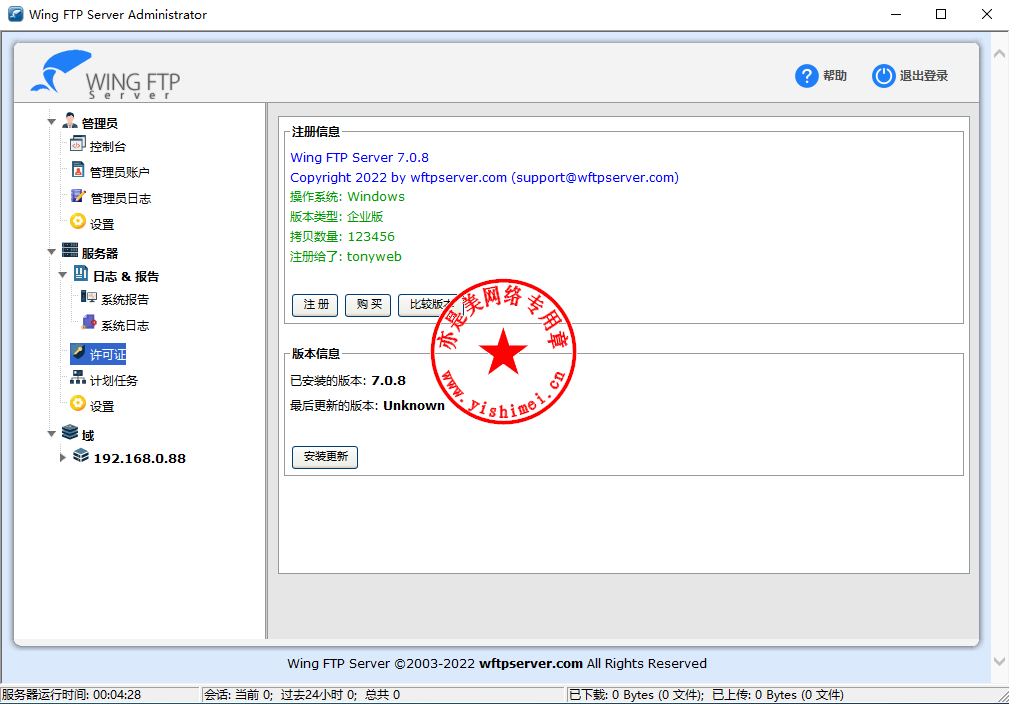Click the Help question mark icon
Viewport: 1009px width, 704px height.
[806, 76]
